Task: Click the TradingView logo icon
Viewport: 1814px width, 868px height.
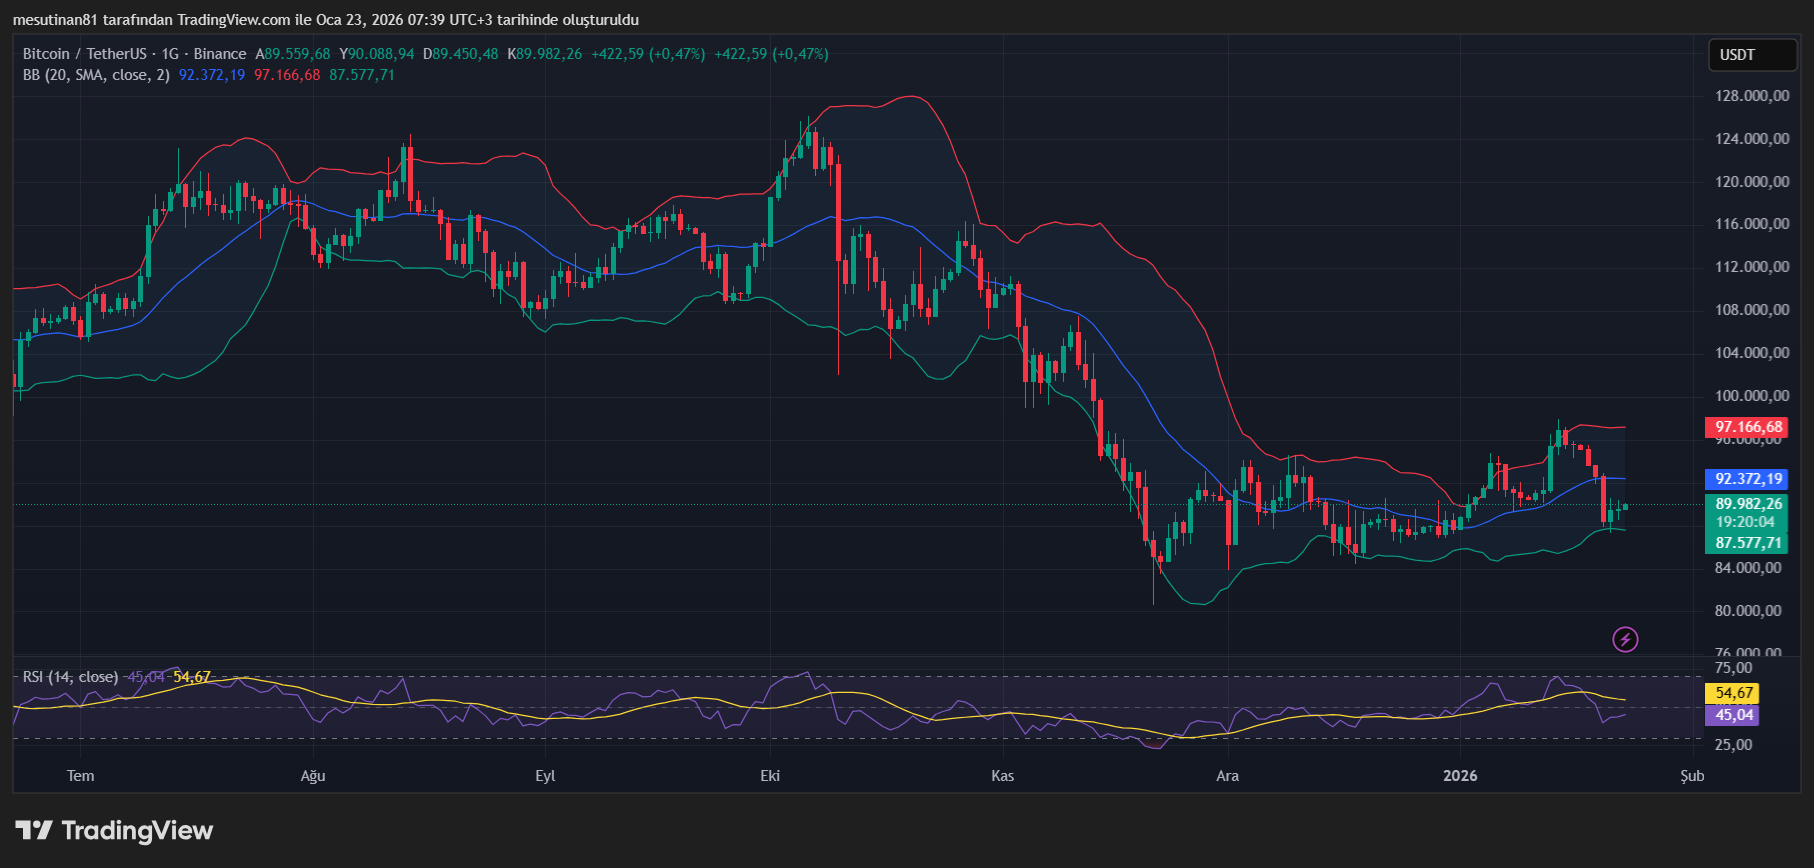Action: (34, 830)
